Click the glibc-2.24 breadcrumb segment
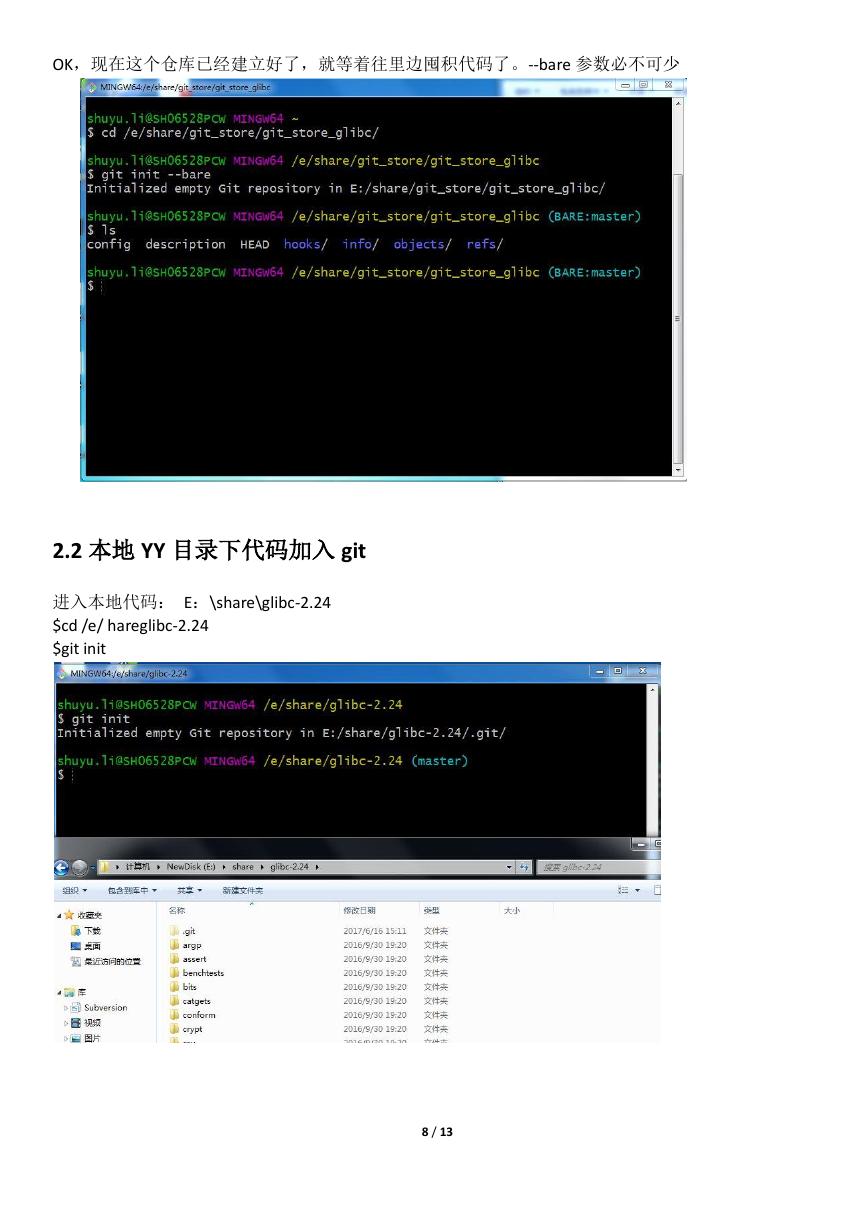 pos(289,867)
